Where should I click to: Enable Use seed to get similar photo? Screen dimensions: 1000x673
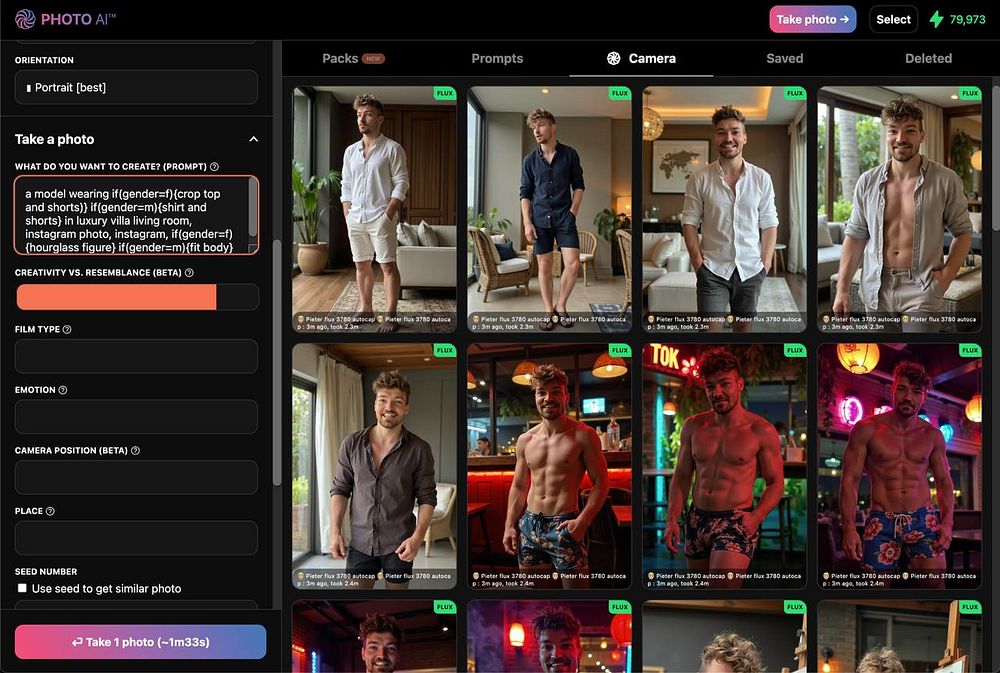click(22, 588)
